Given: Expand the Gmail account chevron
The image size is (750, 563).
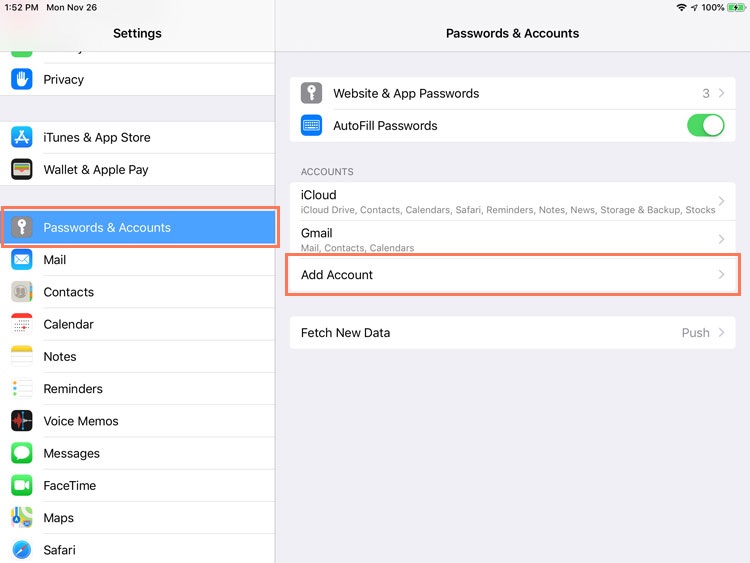Looking at the screenshot, I should click(x=722, y=239).
